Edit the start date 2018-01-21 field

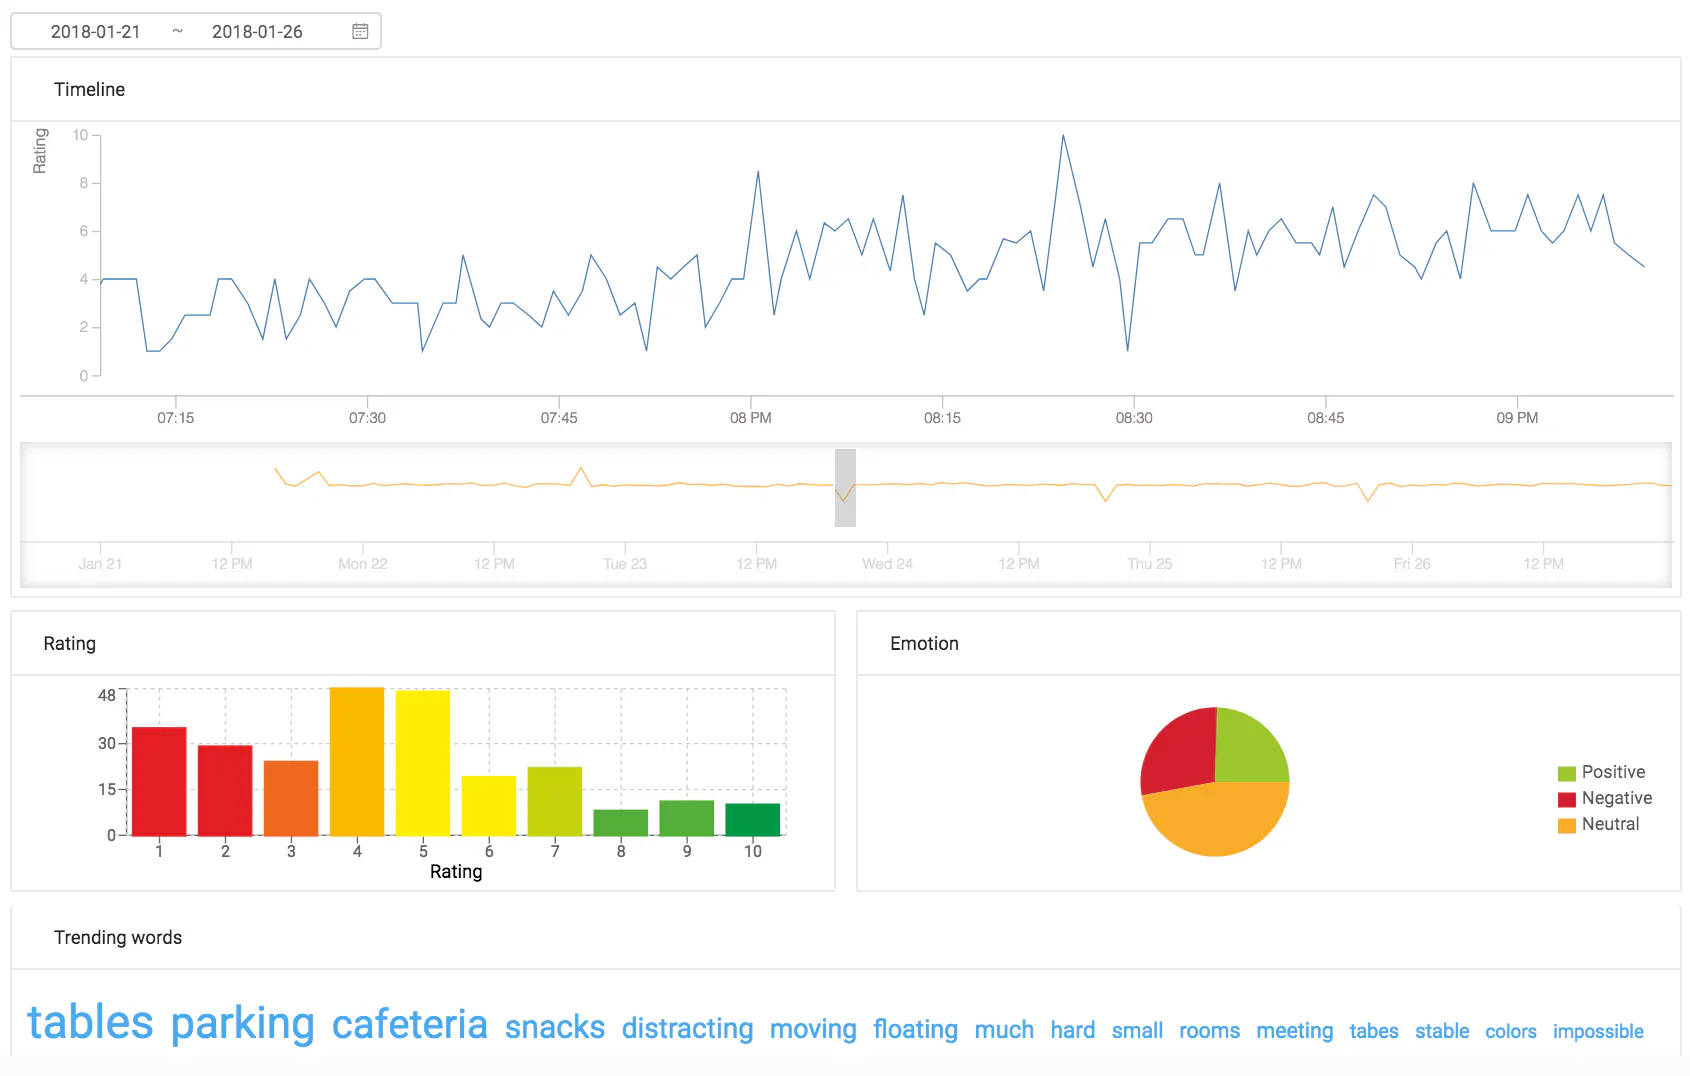tap(96, 32)
